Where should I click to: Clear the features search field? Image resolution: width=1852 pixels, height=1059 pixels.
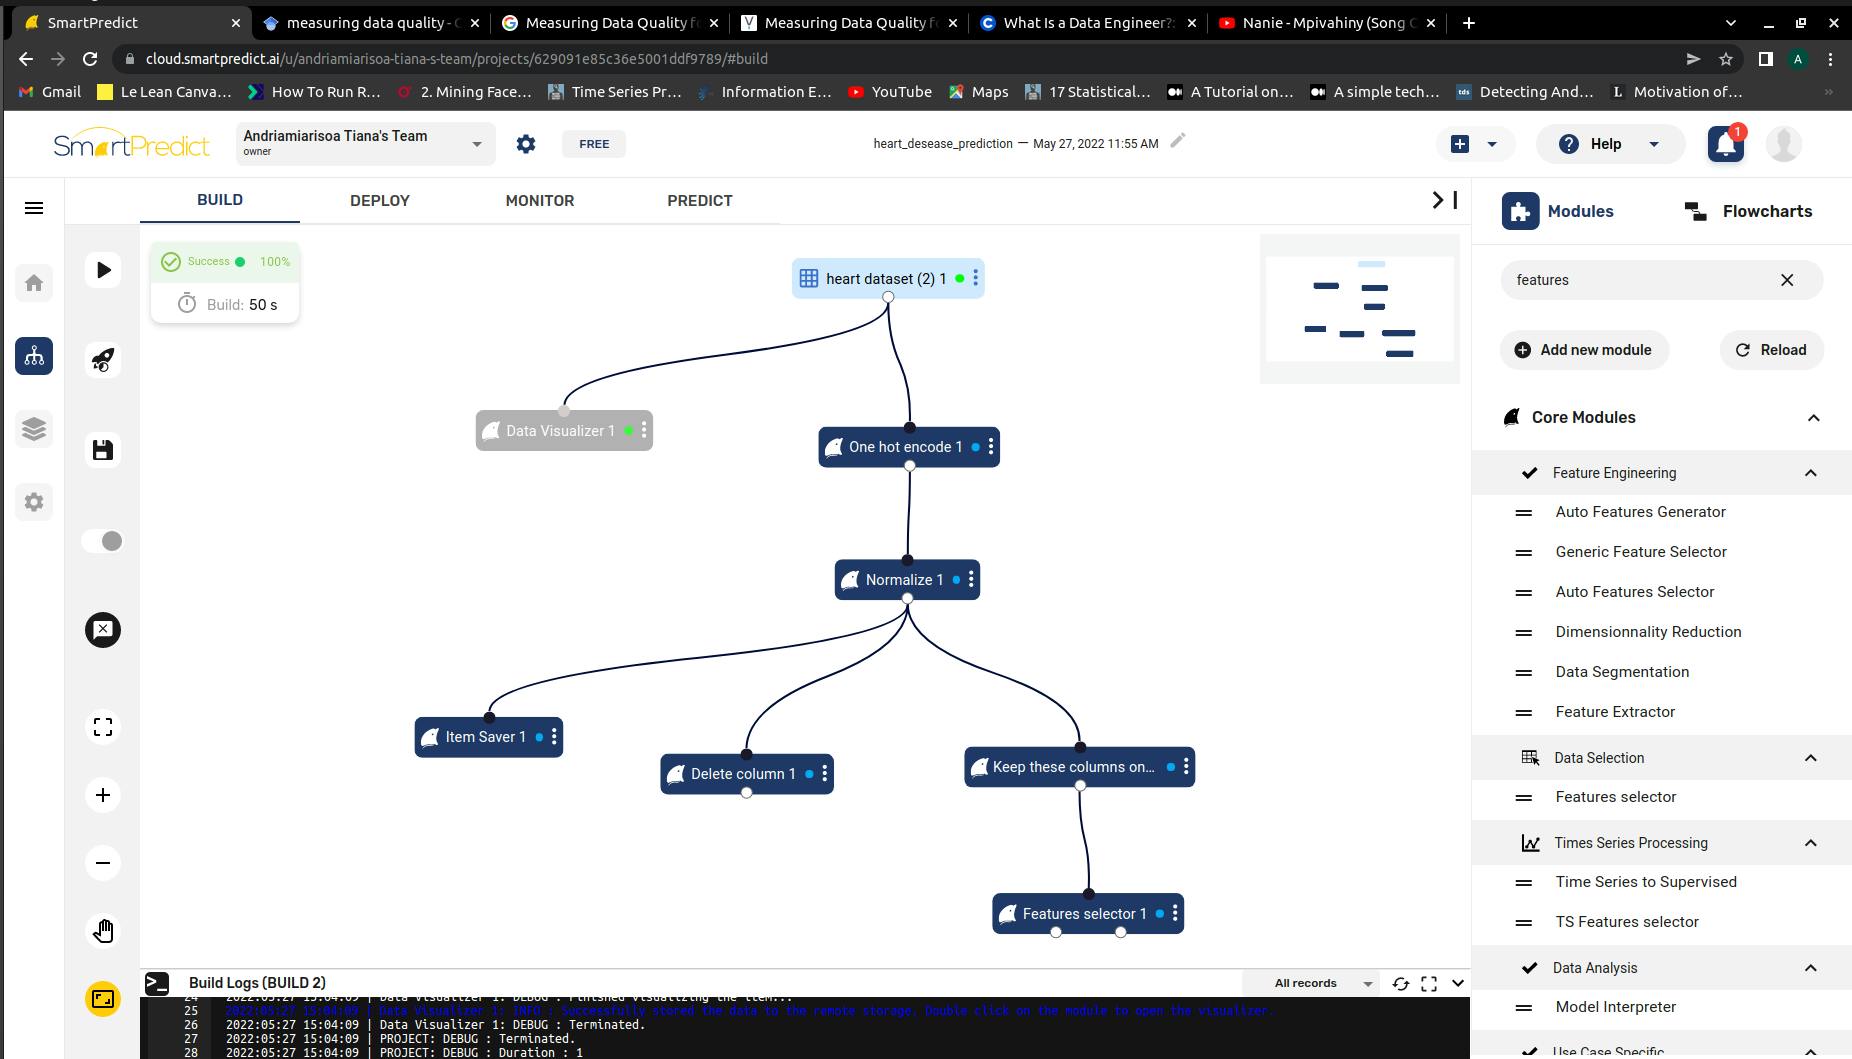tap(1787, 280)
